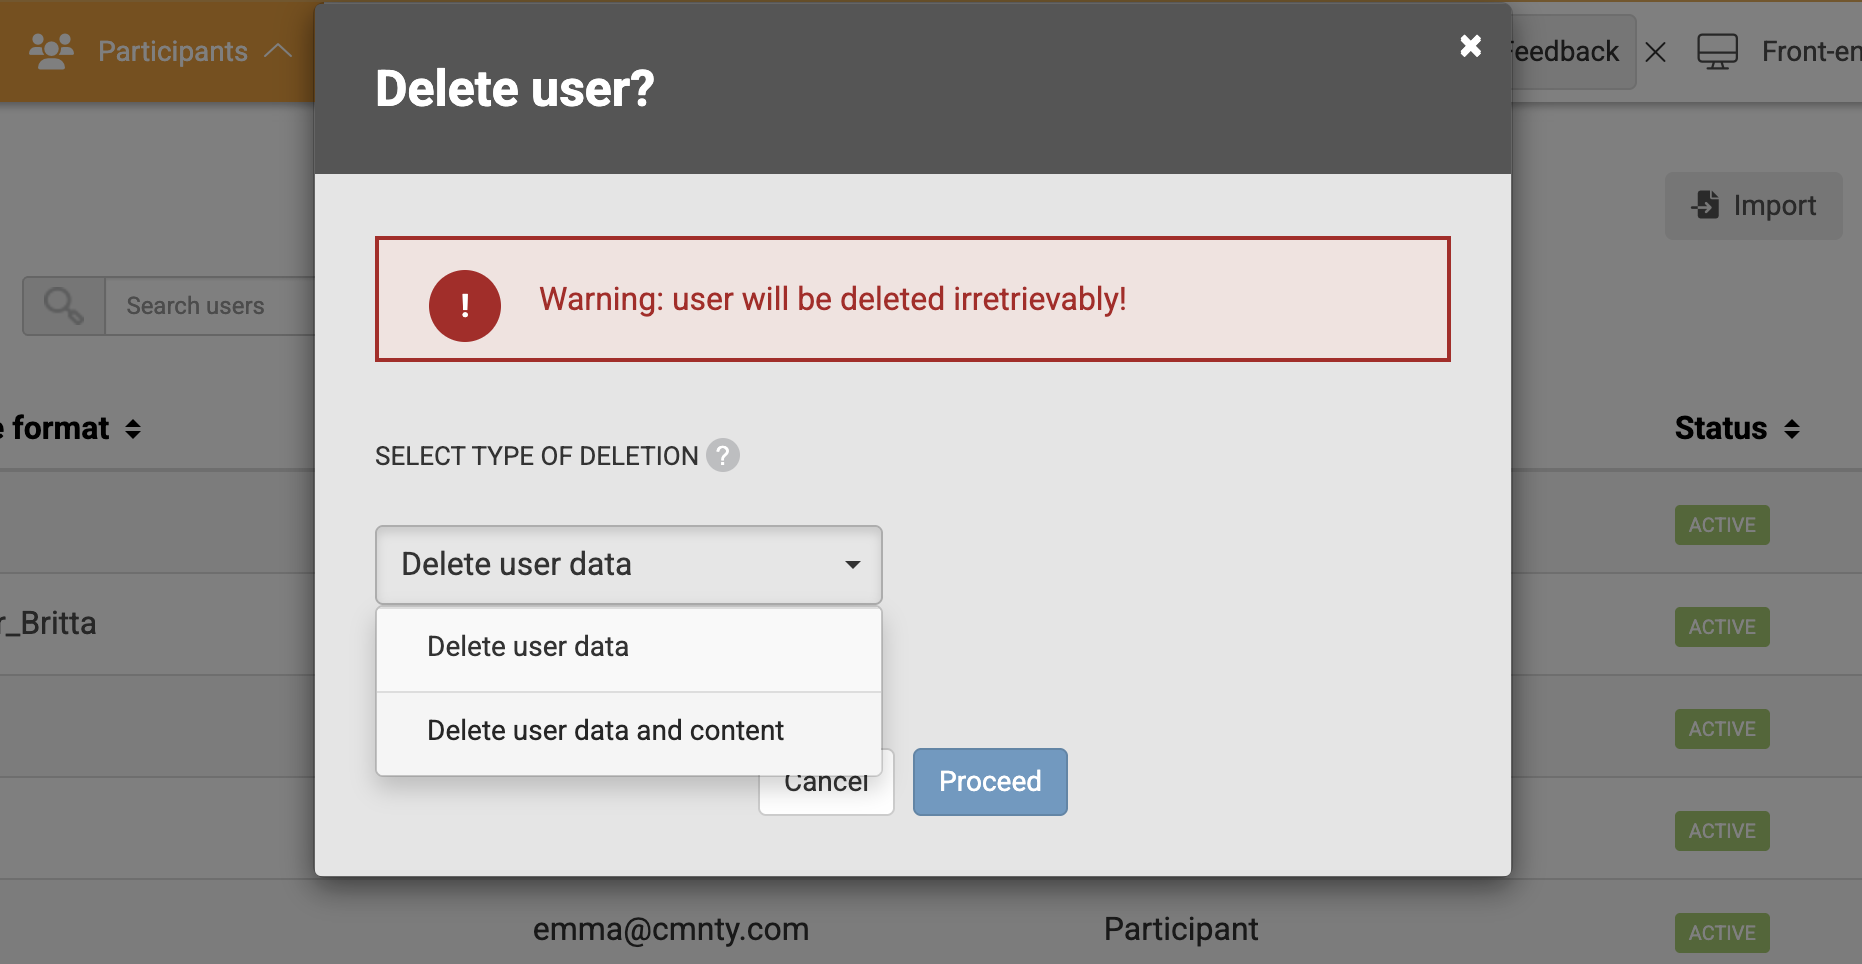Viewport: 1862px width, 964px height.
Task: Click the Cancel button
Action: pos(826,794)
